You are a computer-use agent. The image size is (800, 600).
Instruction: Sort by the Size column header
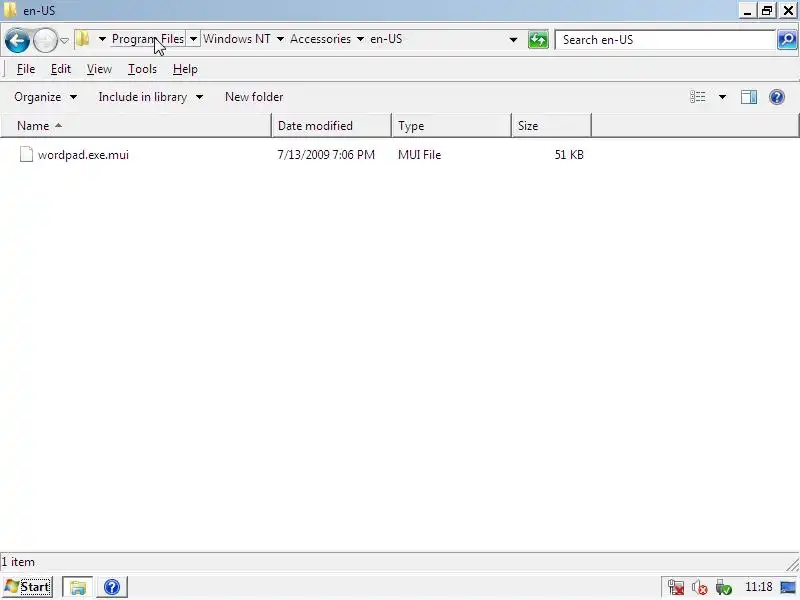tap(552, 126)
